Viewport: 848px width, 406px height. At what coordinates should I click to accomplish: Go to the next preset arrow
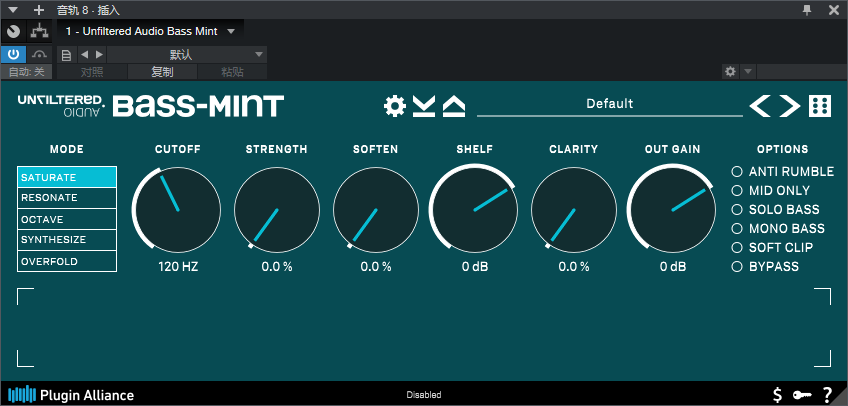pos(790,106)
